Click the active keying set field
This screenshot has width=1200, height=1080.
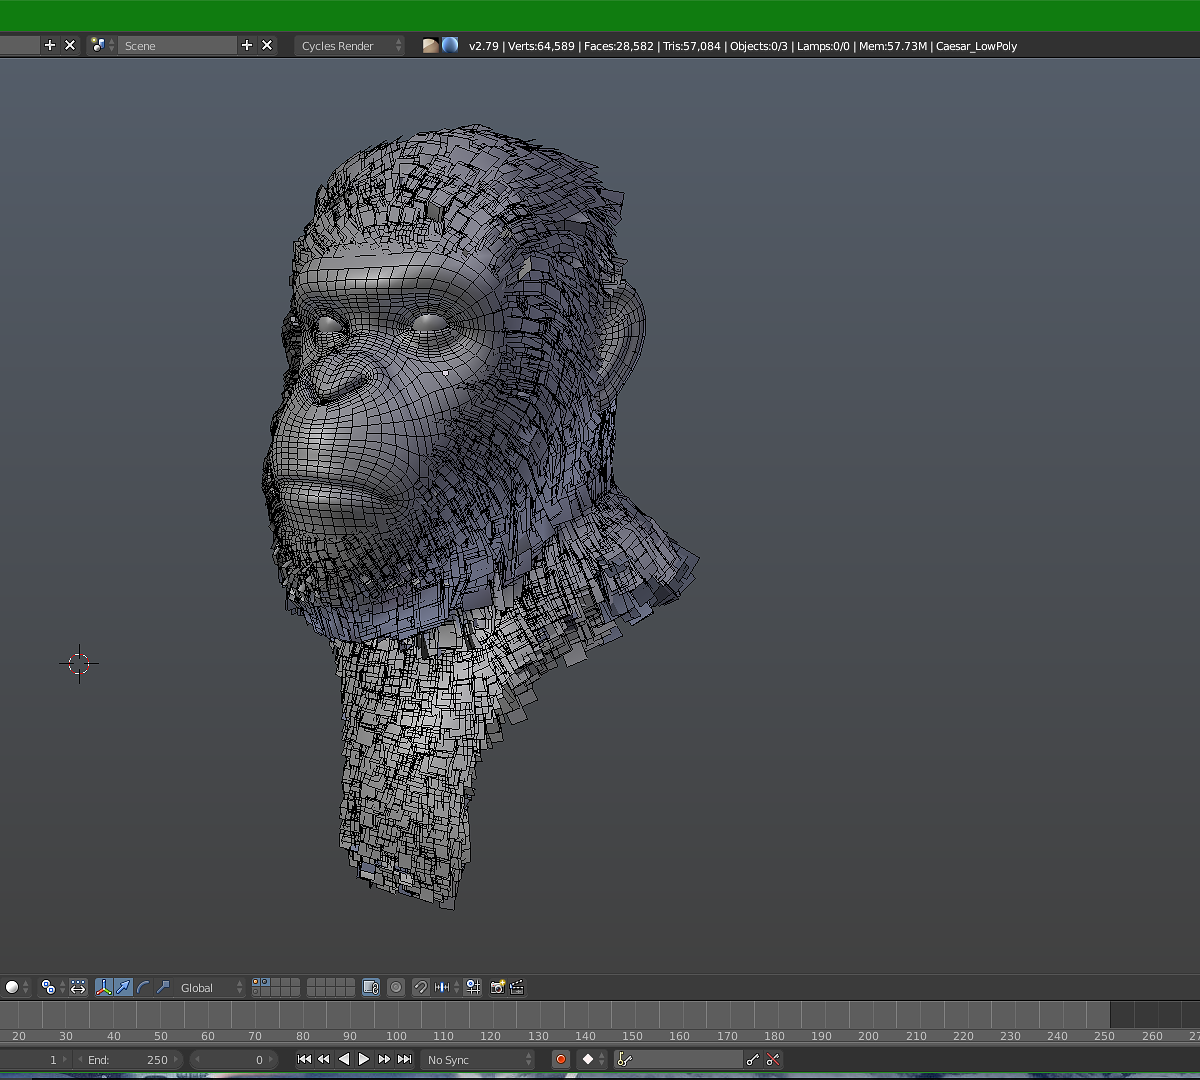tap(679, 1059)
